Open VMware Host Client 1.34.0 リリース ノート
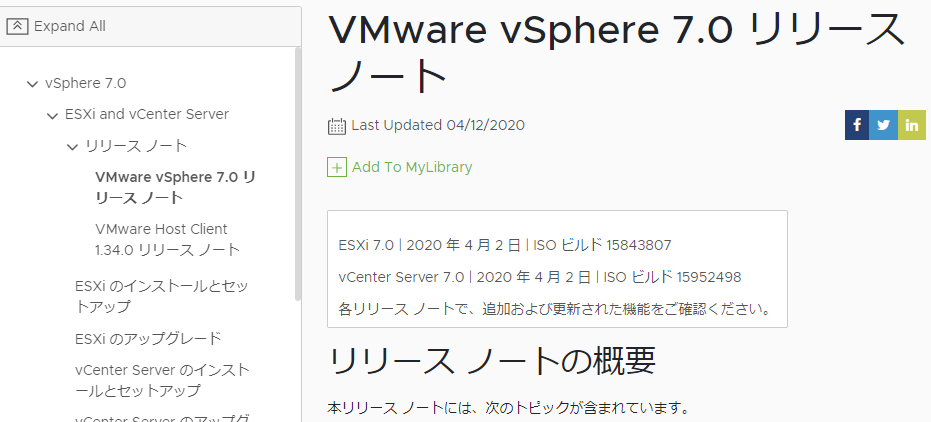Image resolution: width=931 pixels, height=422 pixels. click(x=167, y=239)
